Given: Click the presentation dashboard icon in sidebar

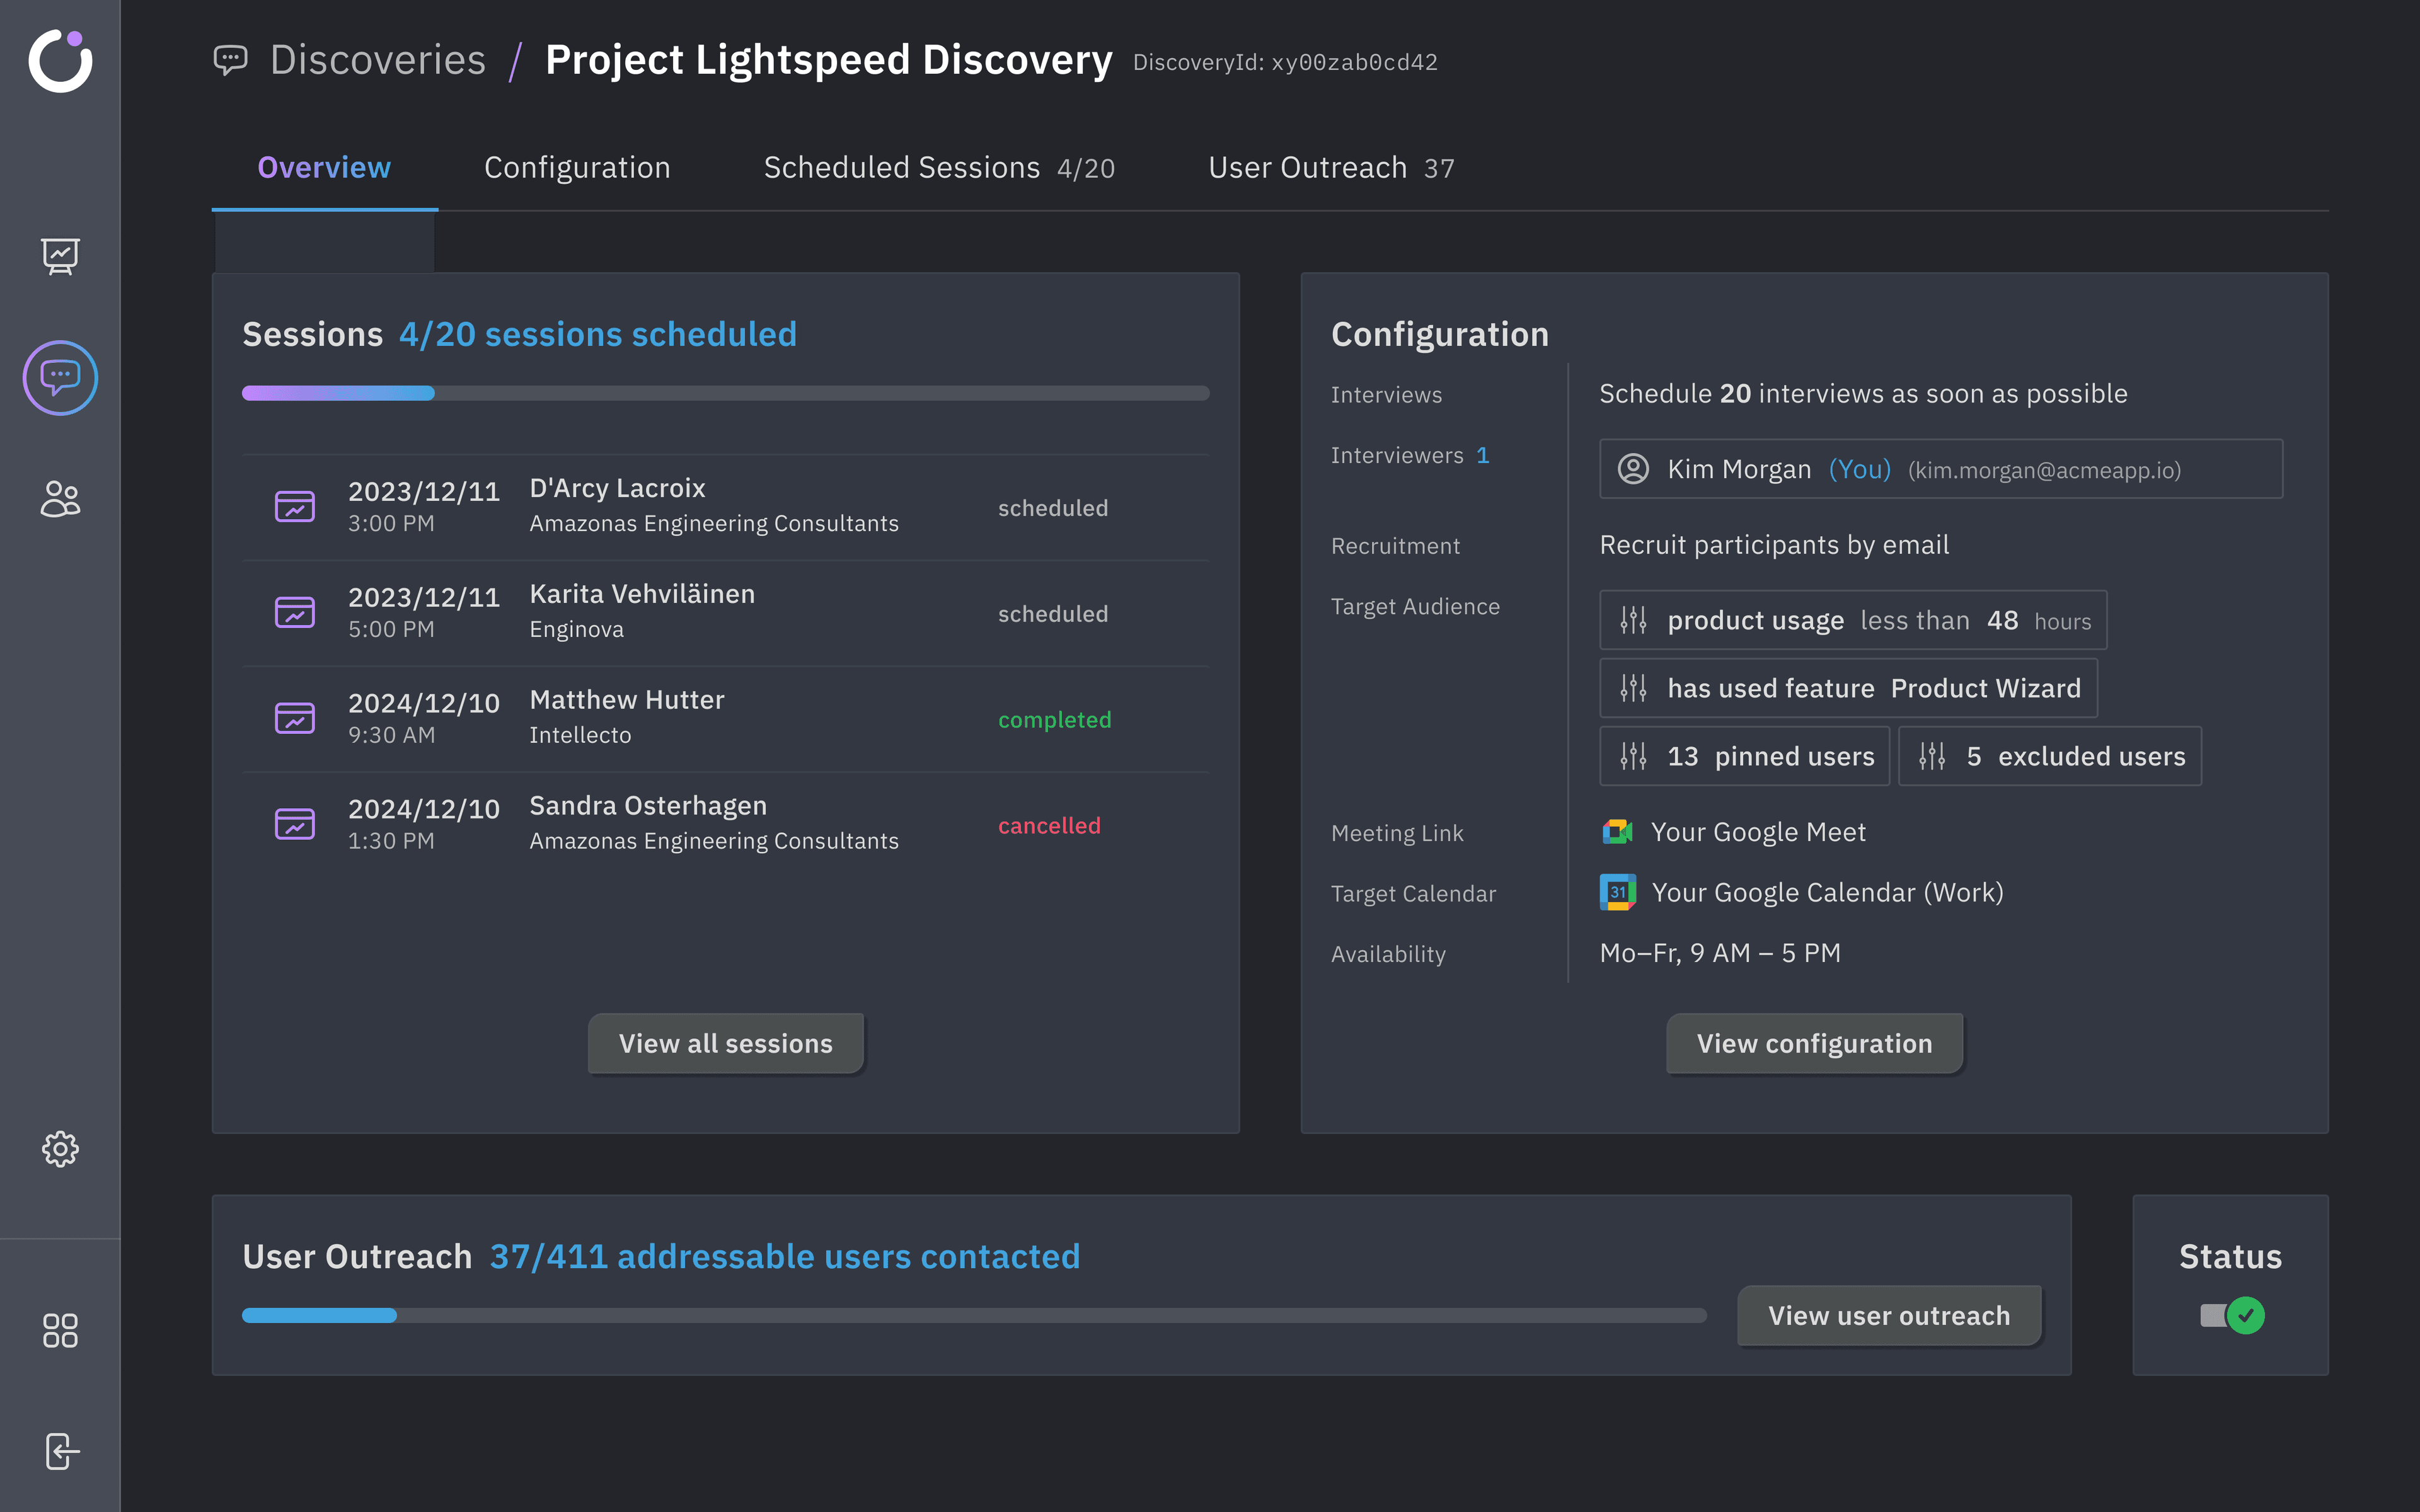Looking at the screenshot, I should tap(60, 256).
